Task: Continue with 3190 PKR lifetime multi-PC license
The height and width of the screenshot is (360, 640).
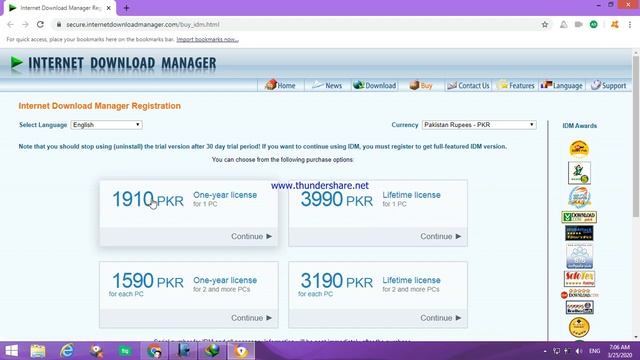Action: coord(440,318)
